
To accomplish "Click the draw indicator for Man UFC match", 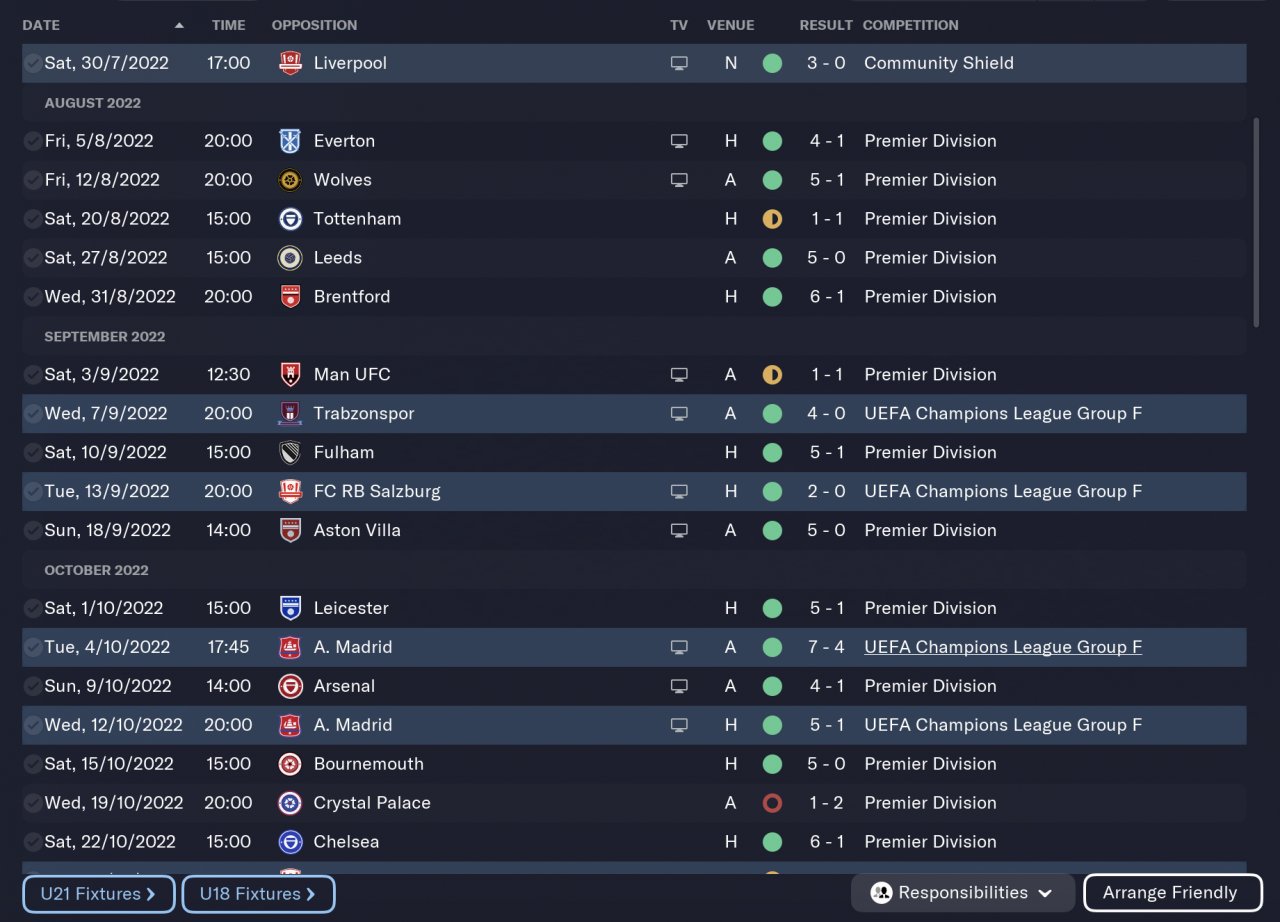I will coord(772,375).
